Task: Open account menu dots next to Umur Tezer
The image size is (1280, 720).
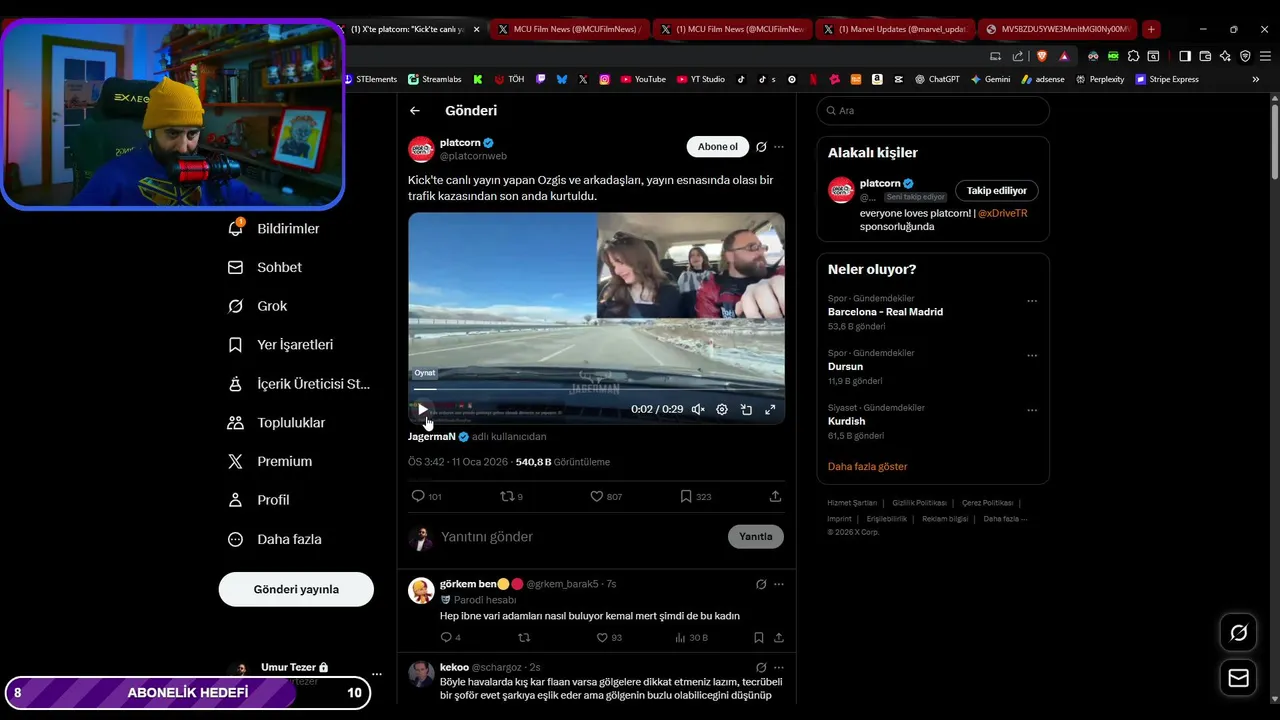Action: (376, 674)
